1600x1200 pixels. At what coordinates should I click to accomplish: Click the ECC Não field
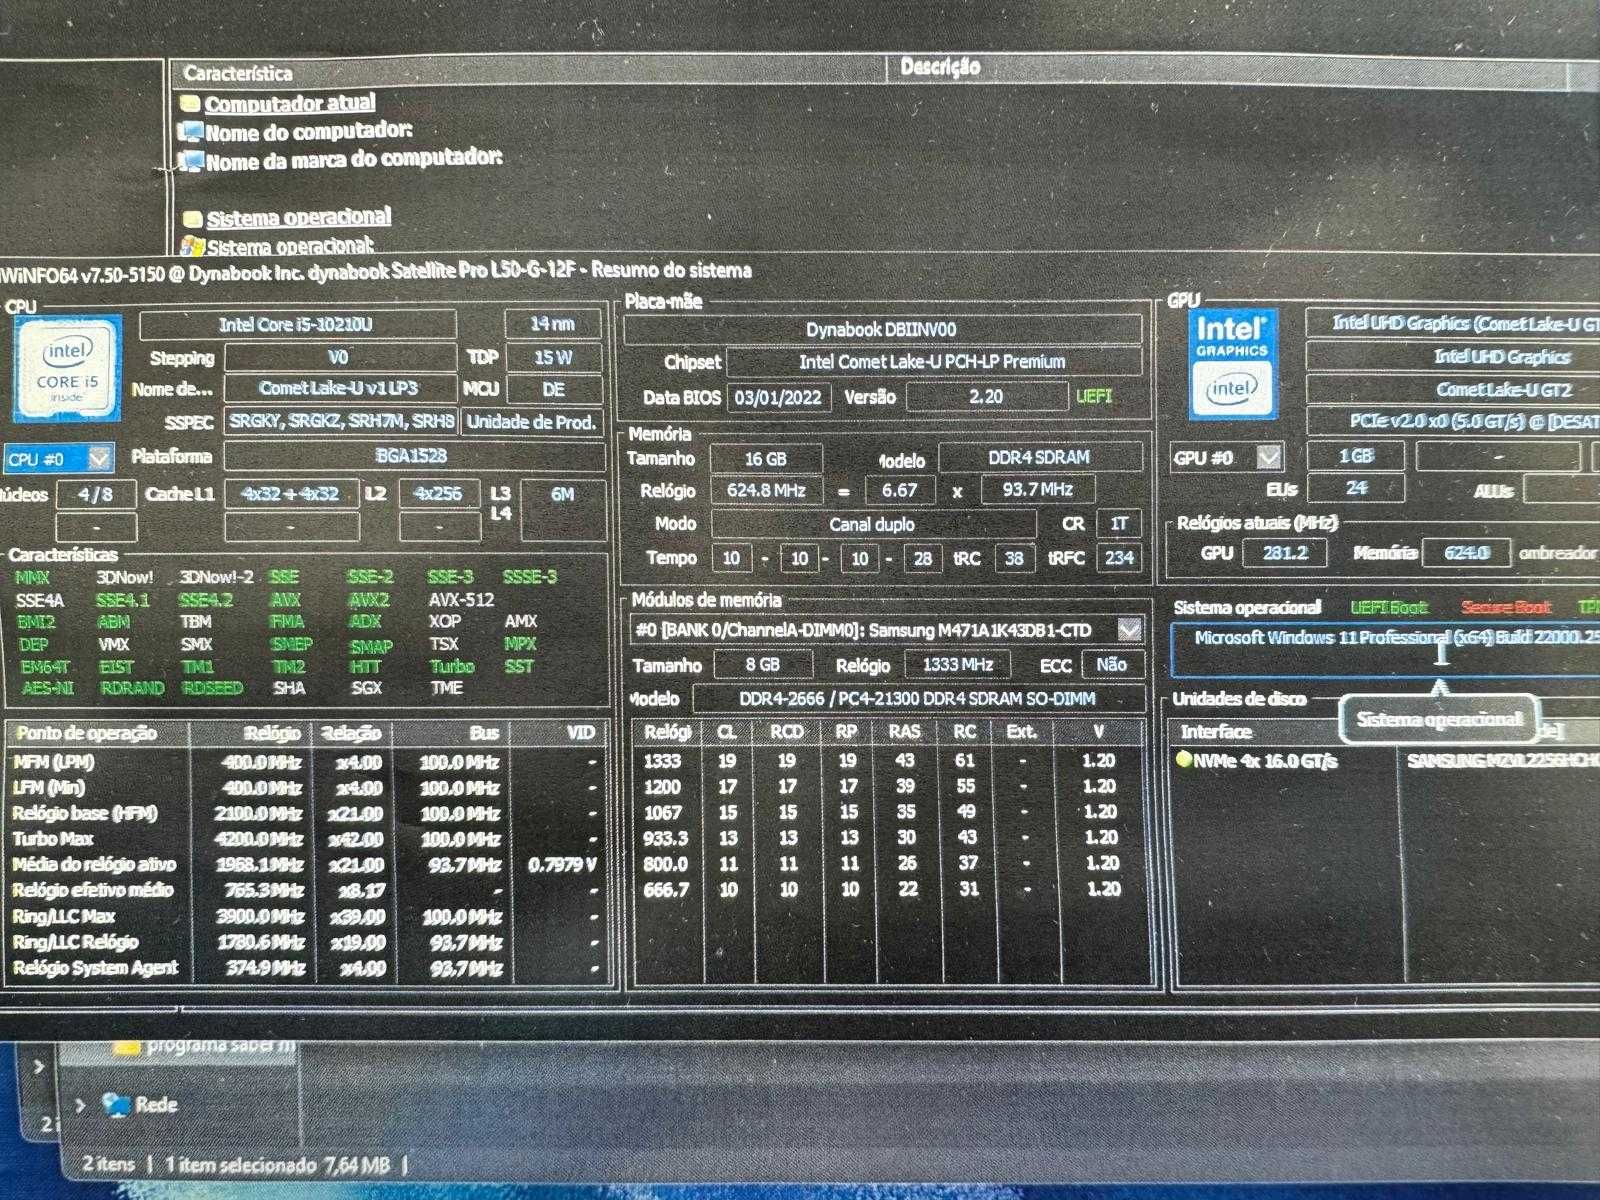click(x=1111, y=664)
